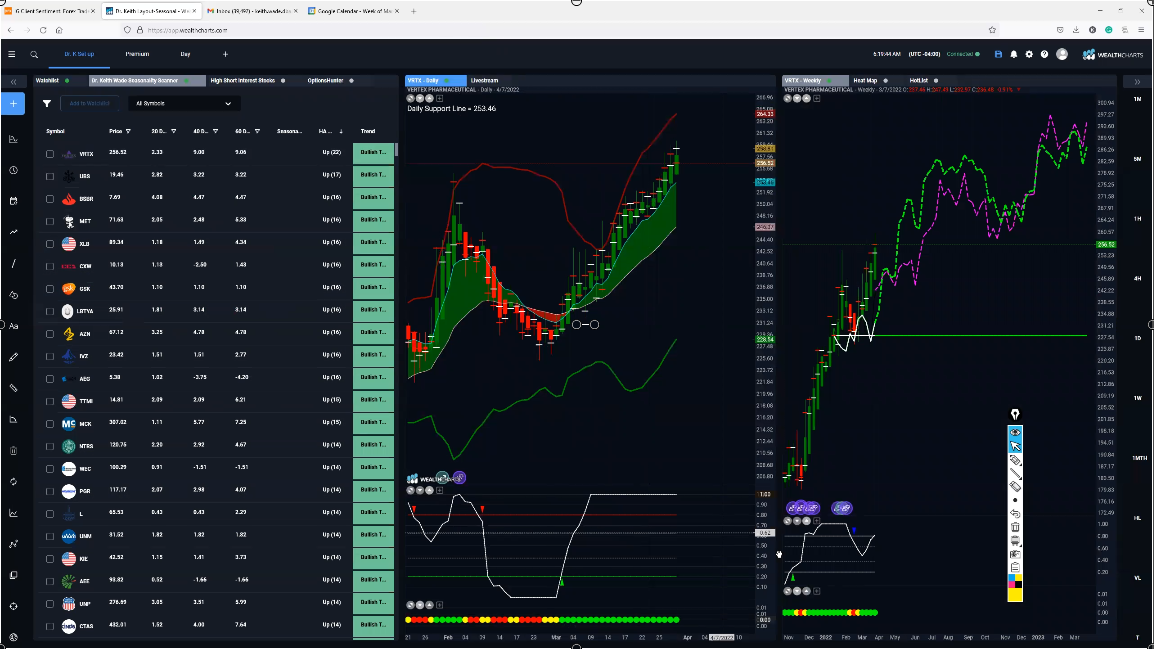
Task: Open the settings gear icon
Action: pyautogui.click(x=1029, y=54)
